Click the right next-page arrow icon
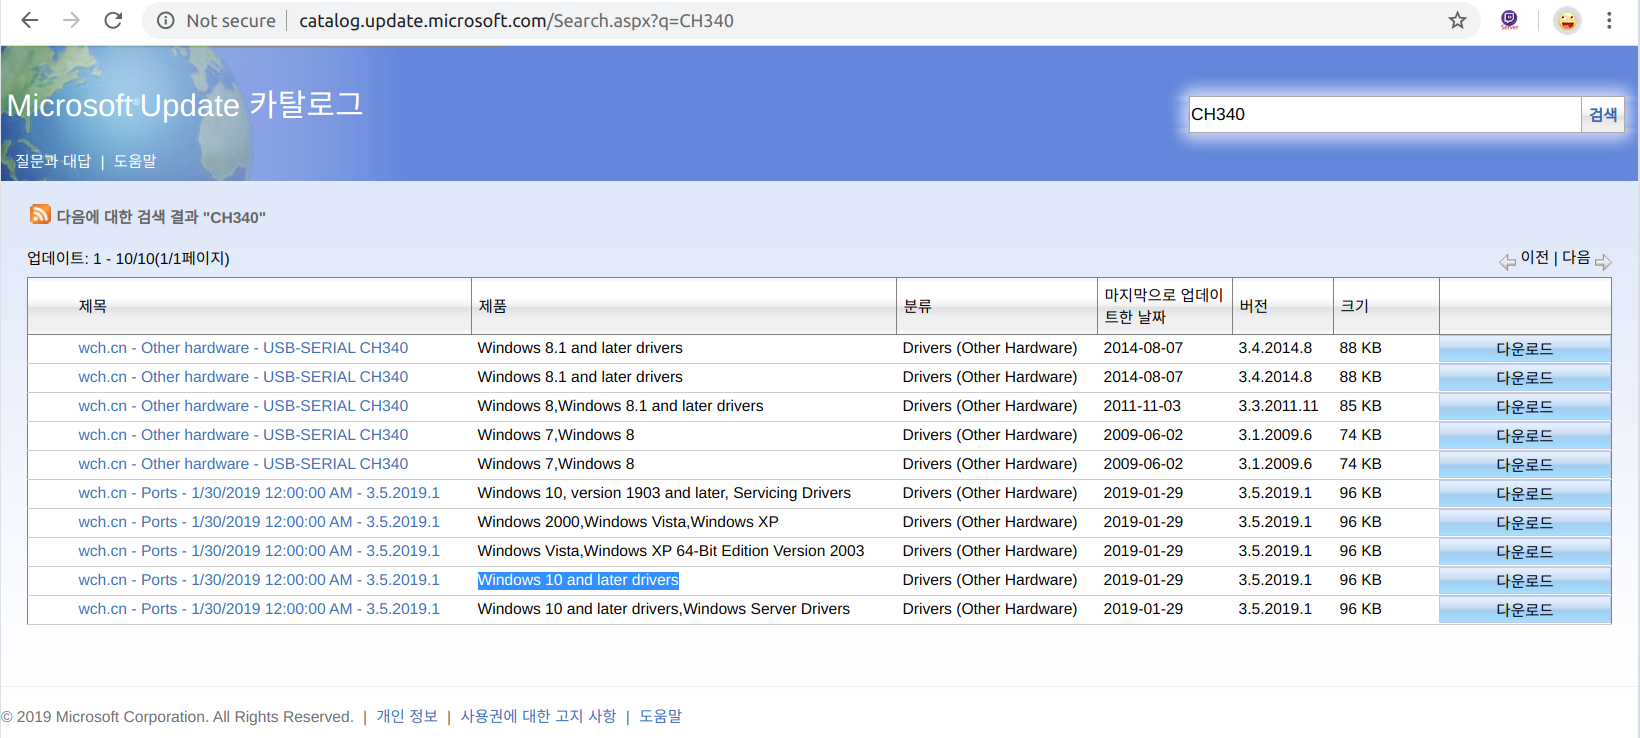Viewport: 1640px width, 738px height. coord(1603,262)
